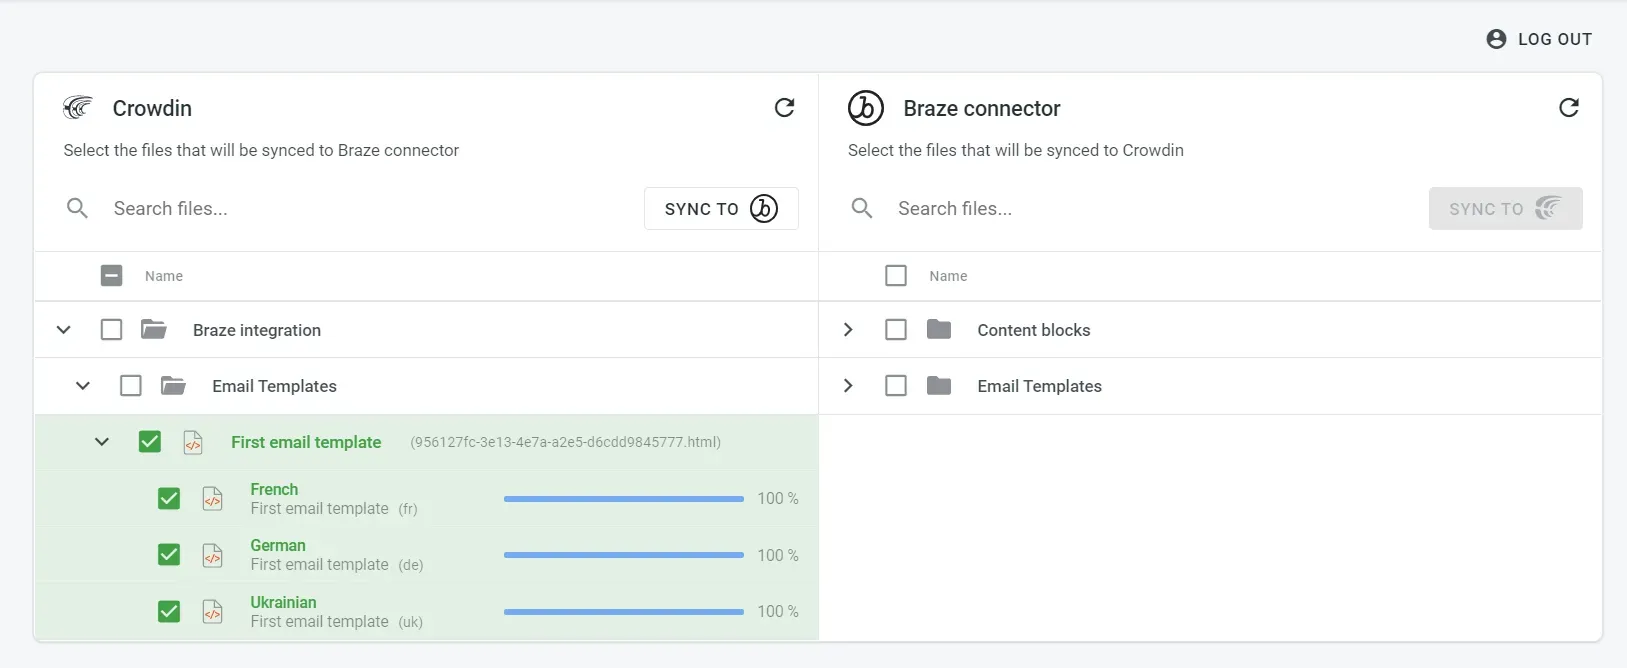The width and height of the screenshot is (1627, 668).
Task: Click the Braze integration folder icon
Action: (x=153, y=329)
